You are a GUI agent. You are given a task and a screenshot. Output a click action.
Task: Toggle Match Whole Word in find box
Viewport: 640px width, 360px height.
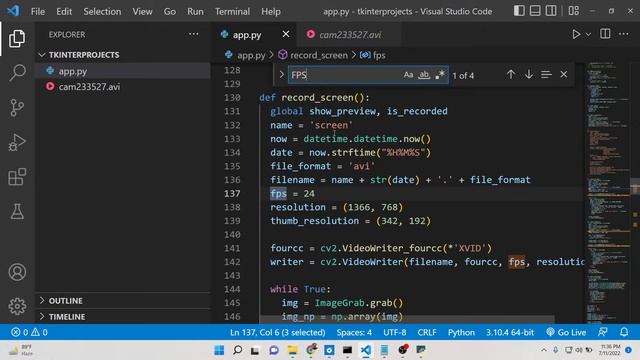pyautogui.click(x=424, y=75)
